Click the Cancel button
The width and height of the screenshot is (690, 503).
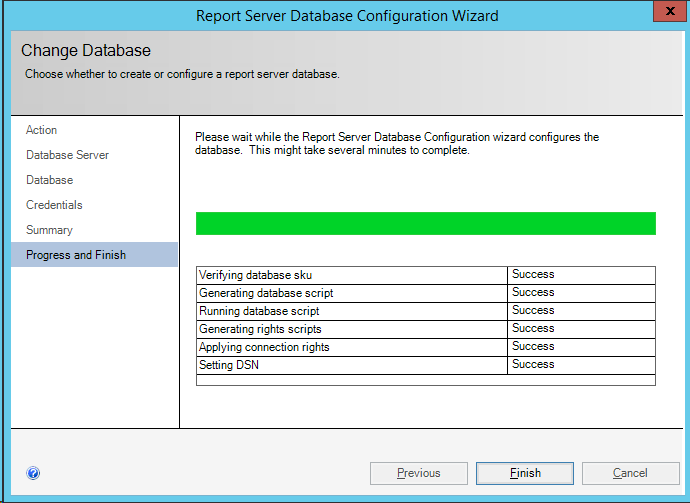point(630,473)
